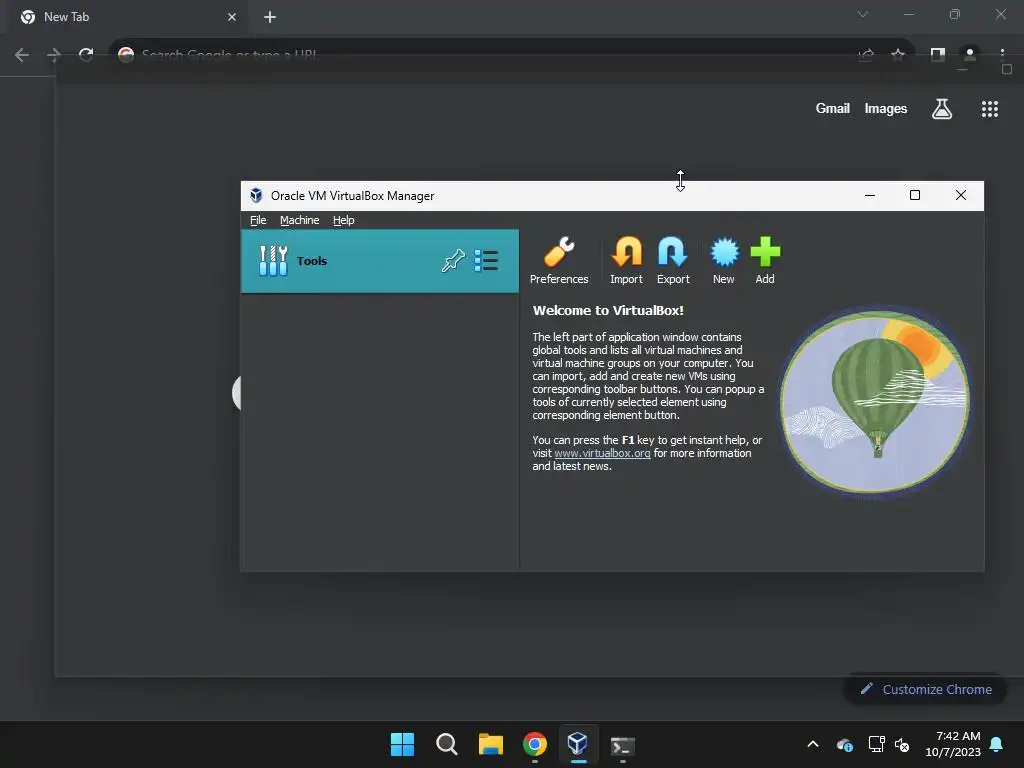
Task: Click the green Add machine icon
Action: pyautogui.click(x=765, y=261)
